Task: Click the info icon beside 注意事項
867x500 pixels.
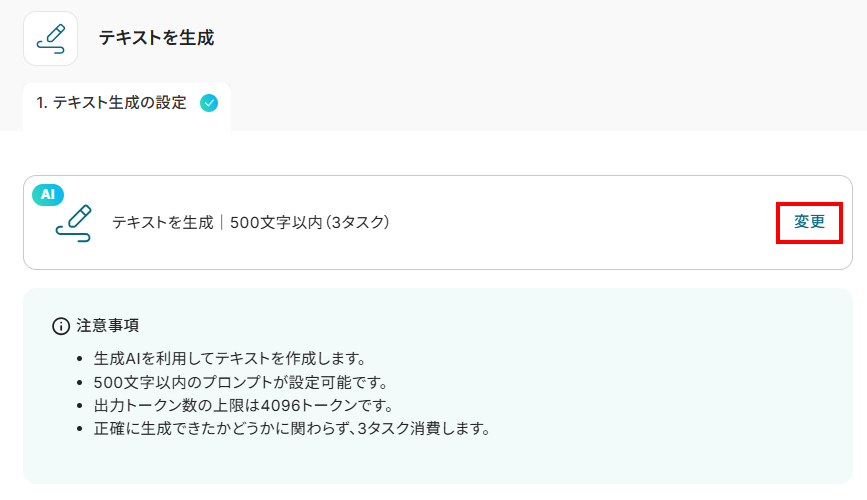Action: [x=61, y=326]
